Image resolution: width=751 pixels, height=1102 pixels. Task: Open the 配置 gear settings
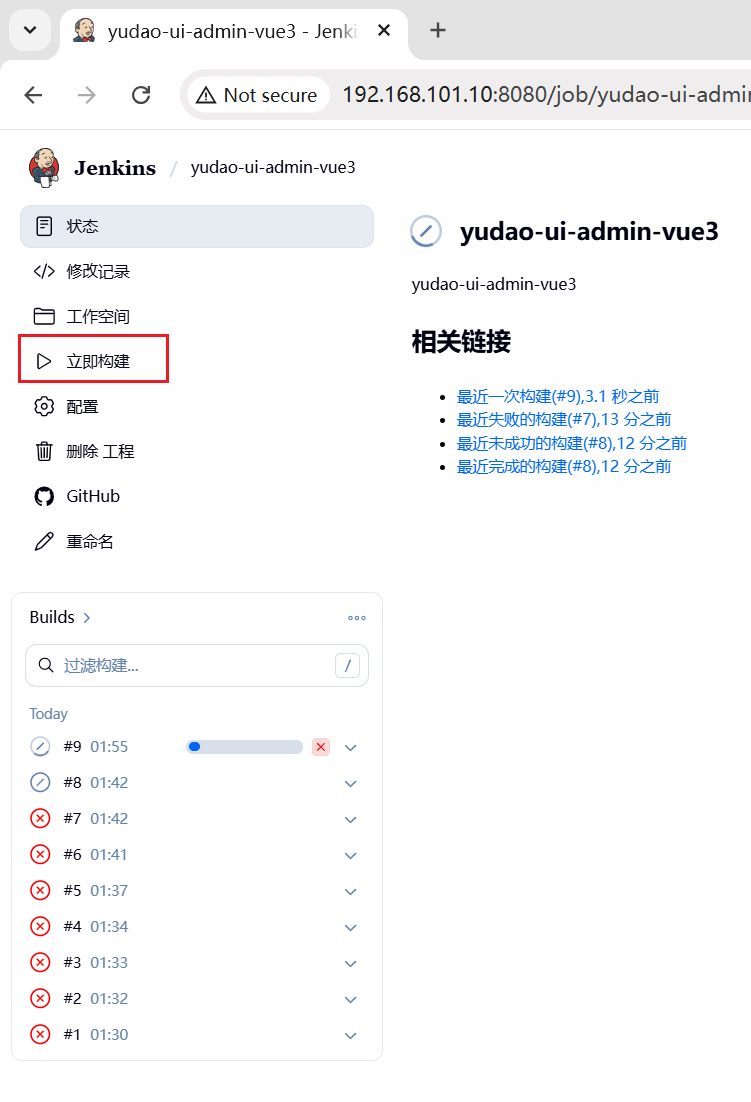67,406
